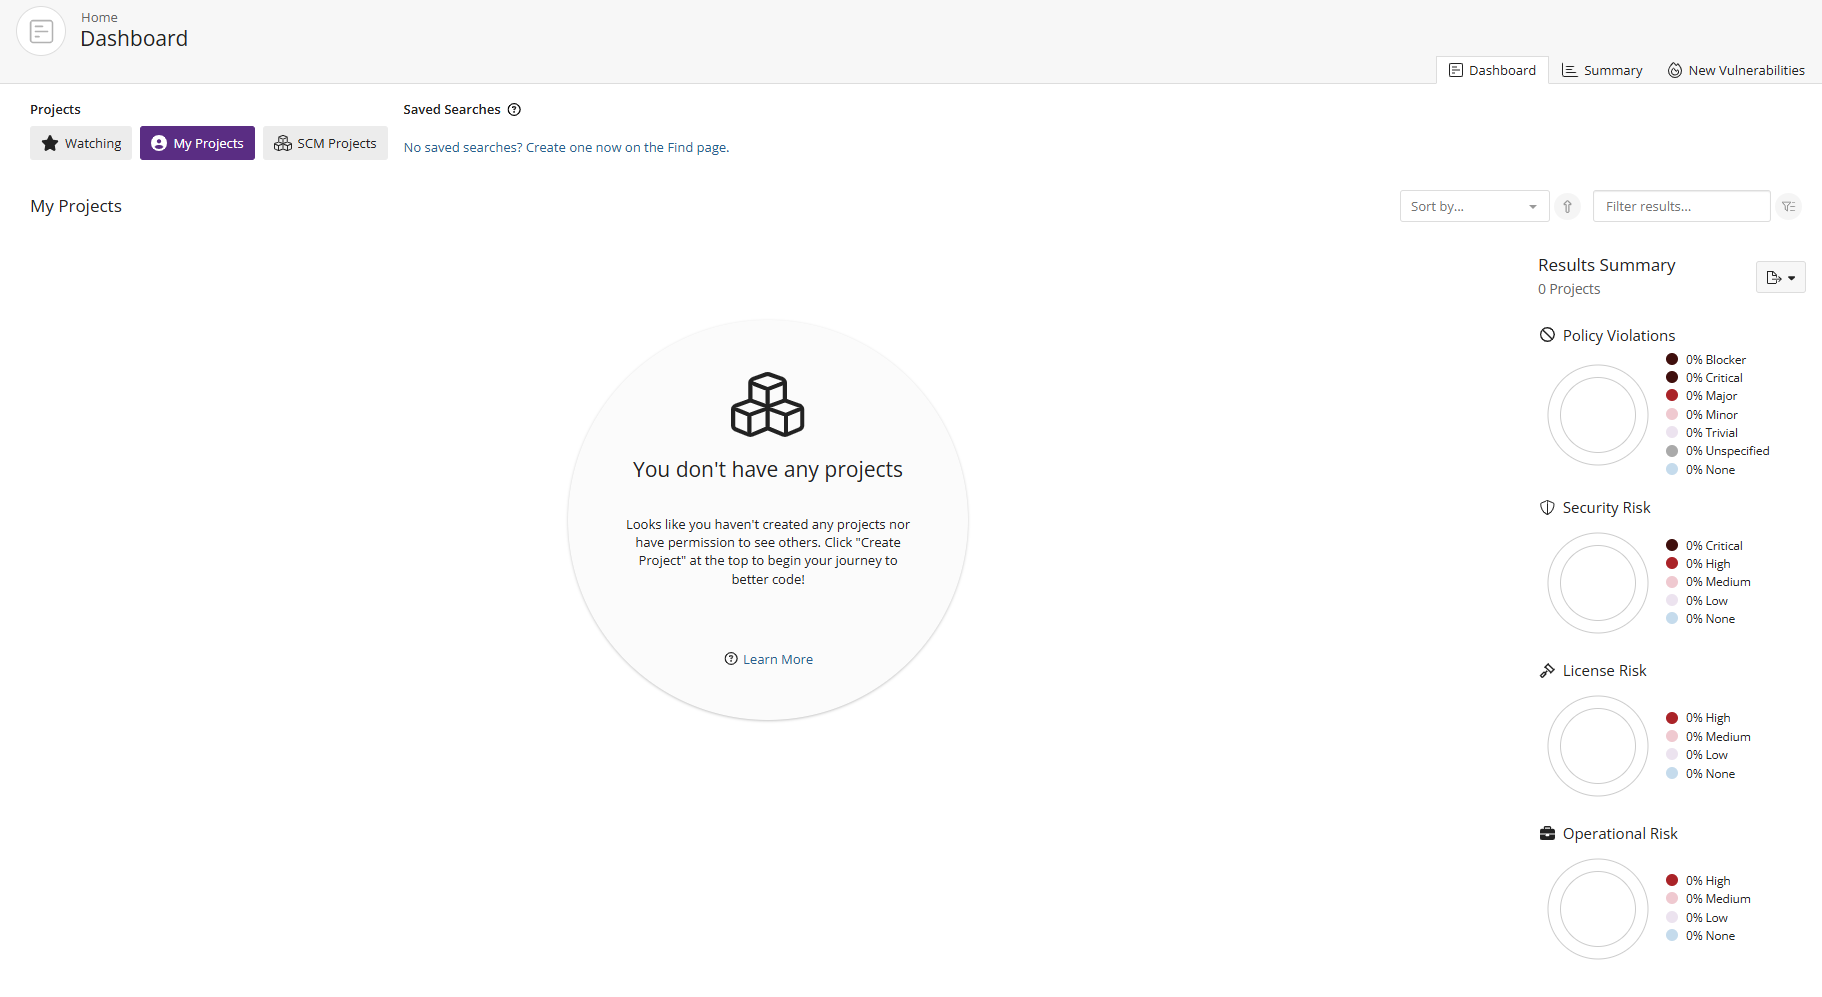1822x997 pixels.
Task: Click the Operational Risk briefcase icon
Action: click(x=1547, y=834)
